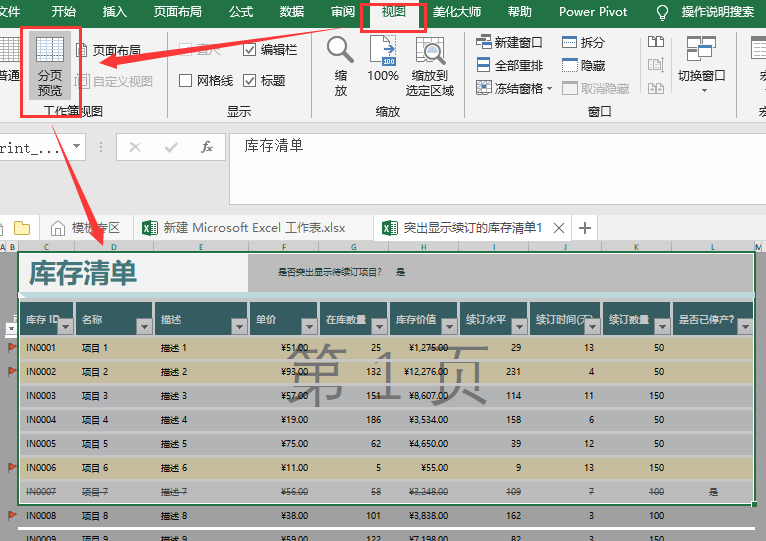Open the Power Pivot ribbon tab
Screen dimensions: 766x541
coord(593,12)
